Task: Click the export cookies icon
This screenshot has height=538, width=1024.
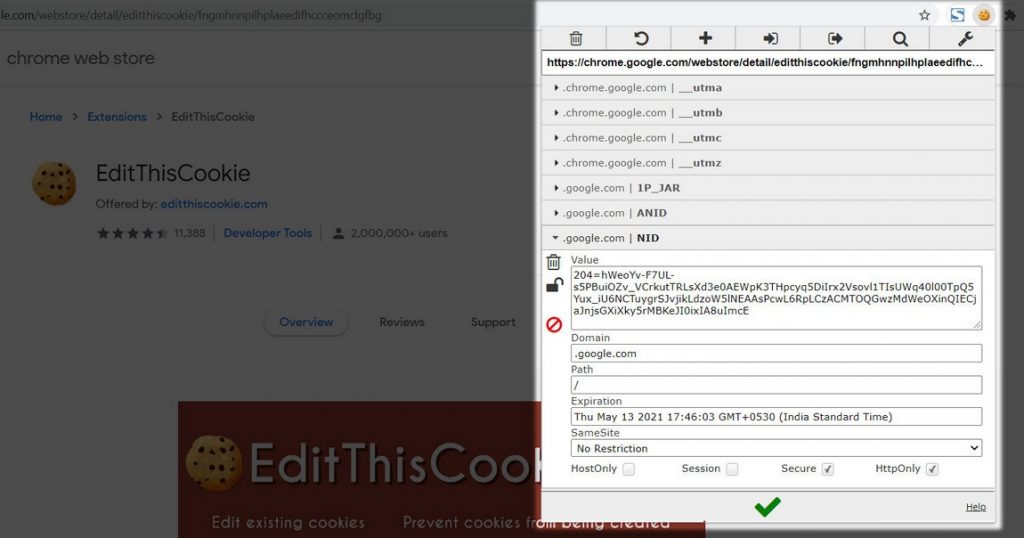Action: pyautogui.click(x=835, y=38)
